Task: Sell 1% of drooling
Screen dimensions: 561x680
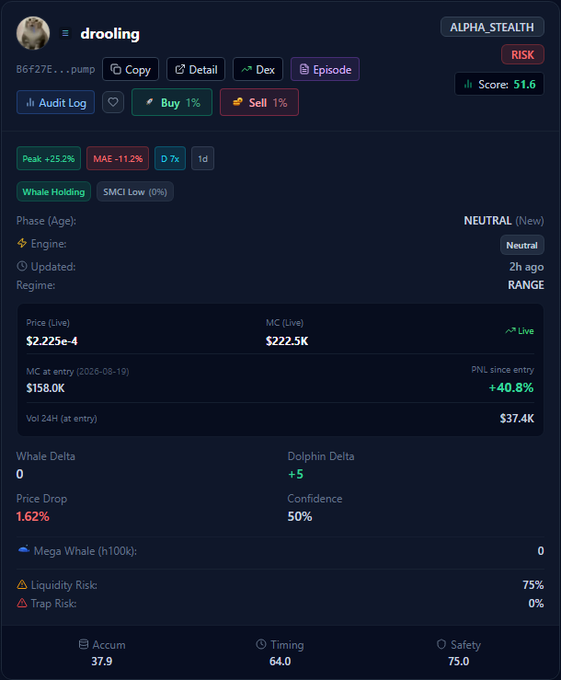Action: (259, 102)
